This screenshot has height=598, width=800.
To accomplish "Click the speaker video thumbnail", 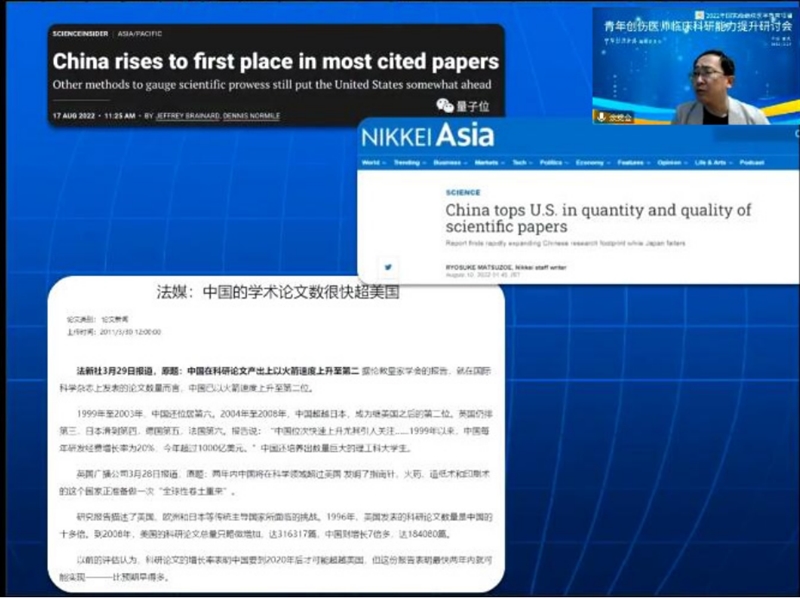I will [x=696, y=66].
